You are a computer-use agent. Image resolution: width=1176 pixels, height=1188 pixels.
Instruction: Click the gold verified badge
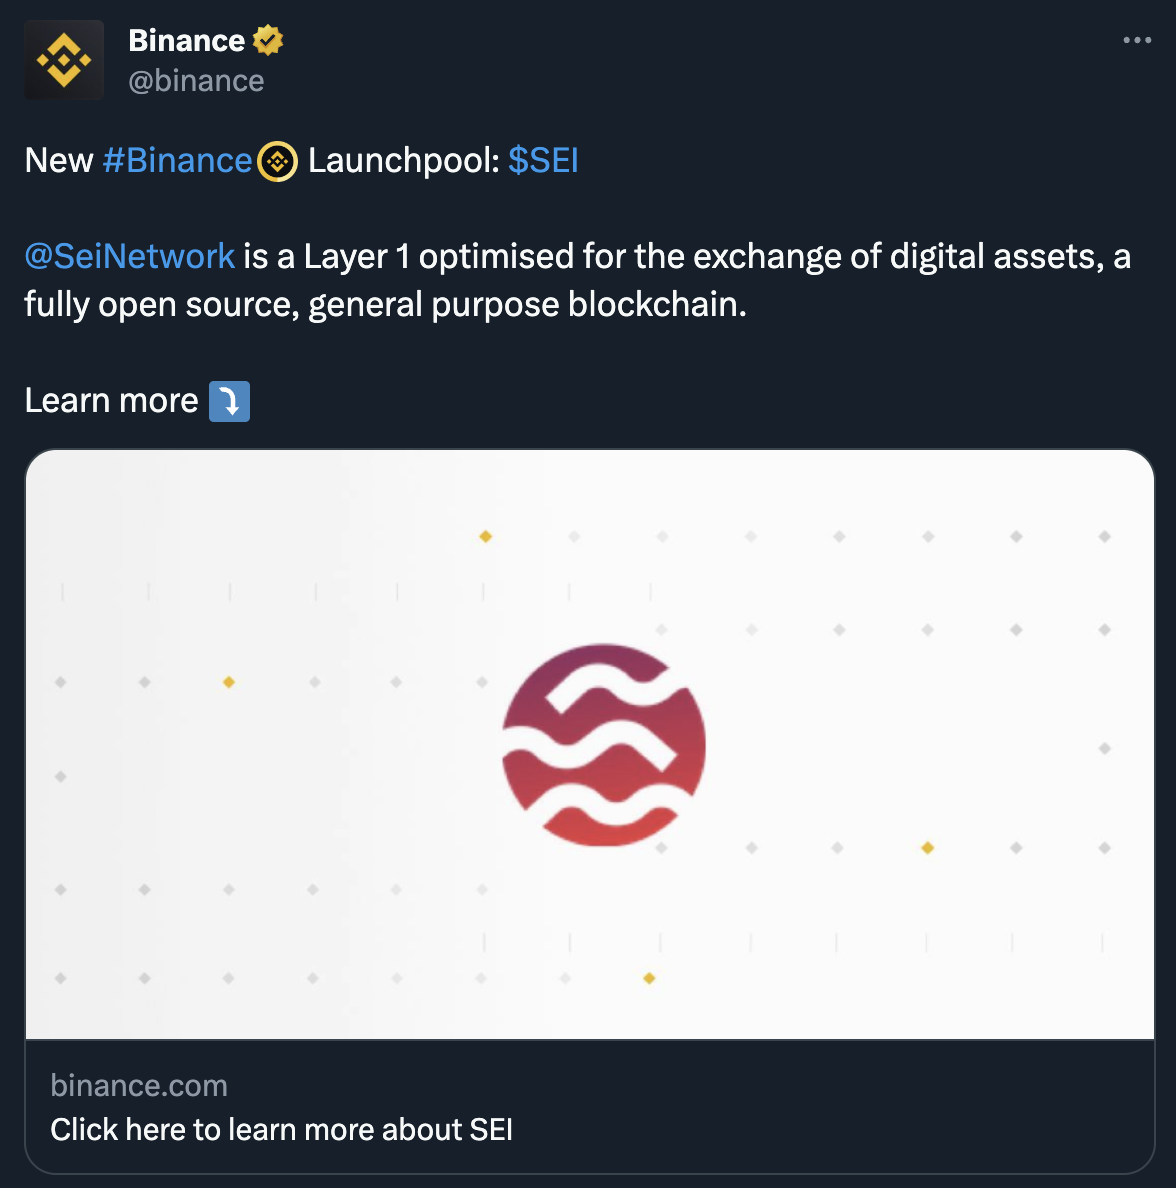pyautogui.click(x=268, y=40)
